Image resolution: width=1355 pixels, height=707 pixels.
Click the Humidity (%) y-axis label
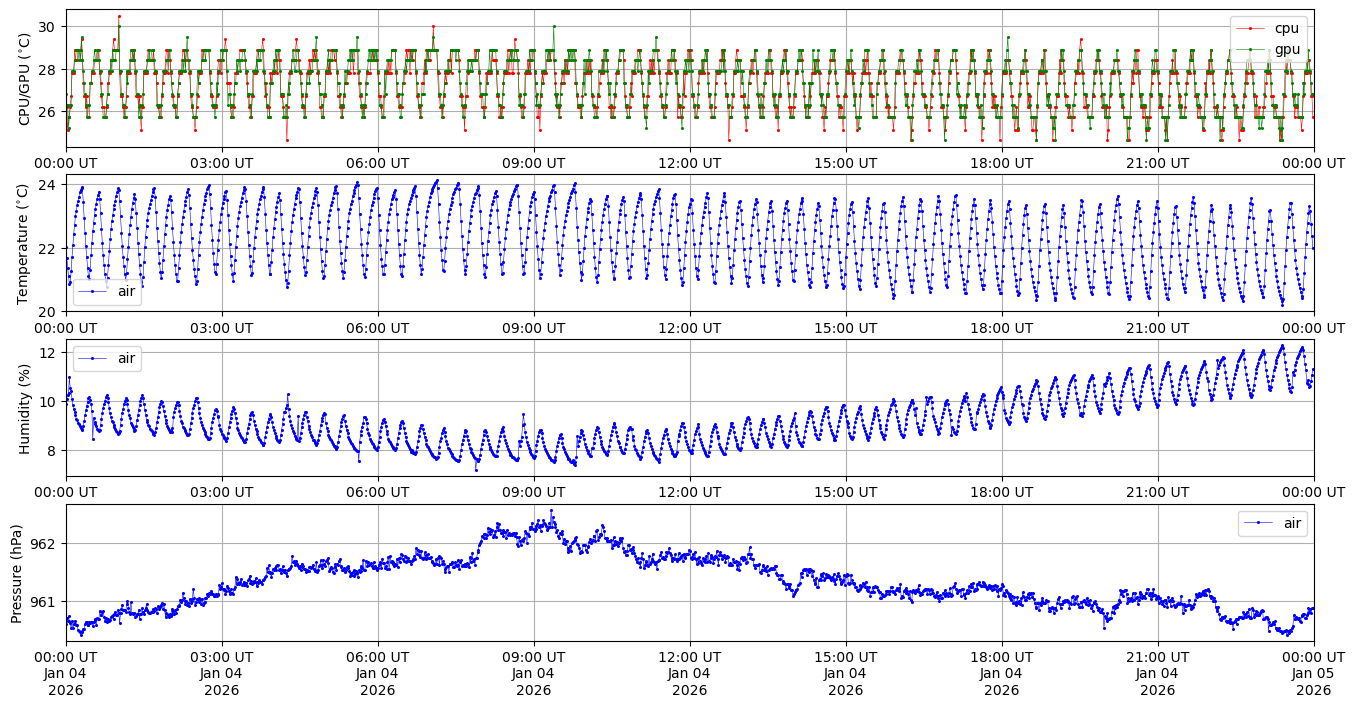tap(24, 407)
